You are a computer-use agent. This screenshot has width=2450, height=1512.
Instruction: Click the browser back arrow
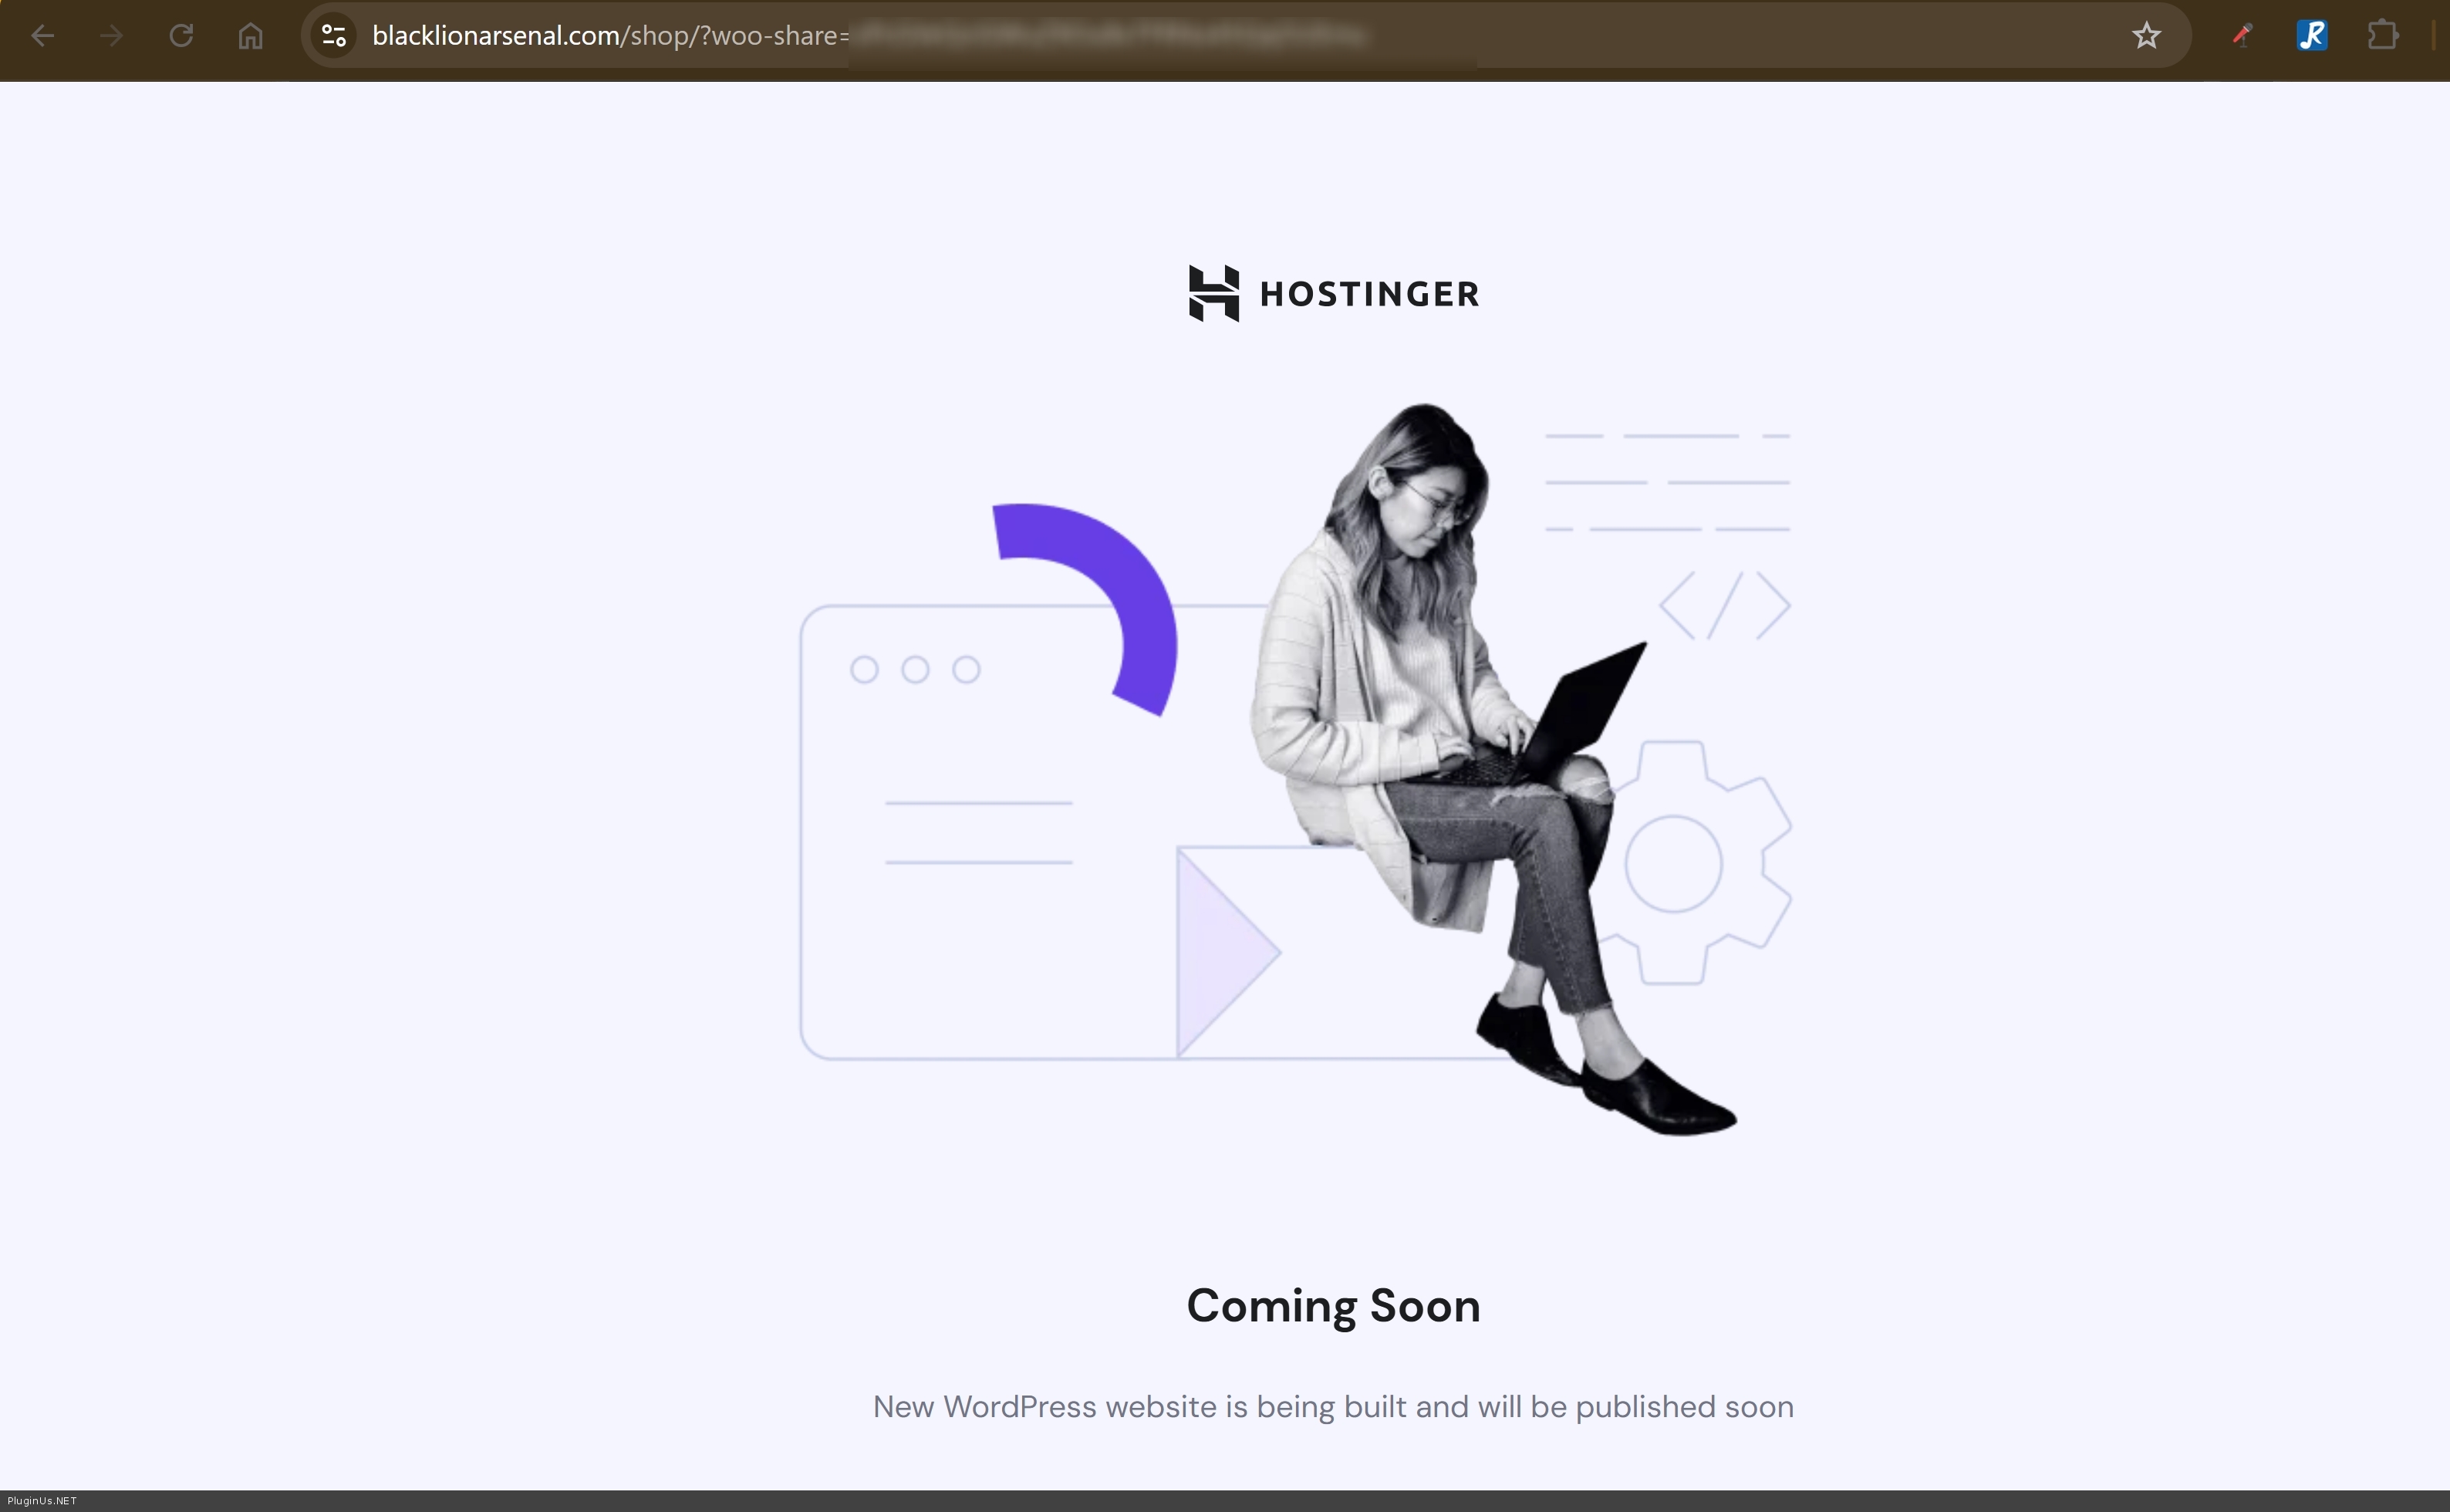pyautogui.click(x=42, y=36)
